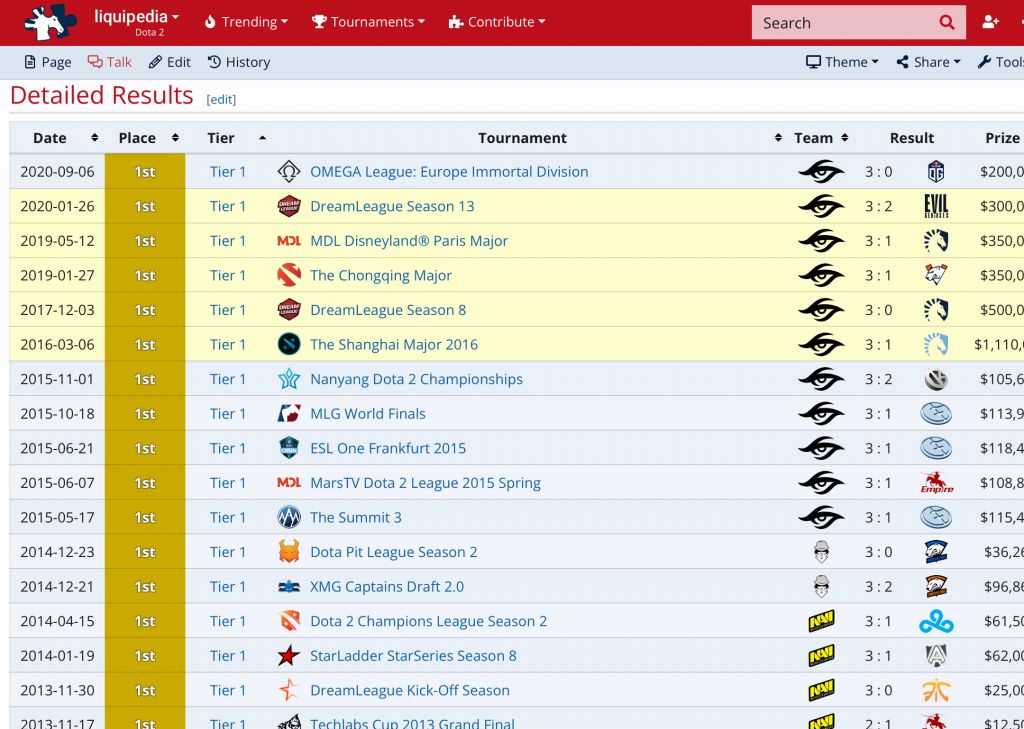The width and height of the screenshot is (1024, 729).
Task: Click the edit link beside Detailed Results
Action: coord(221,99)
